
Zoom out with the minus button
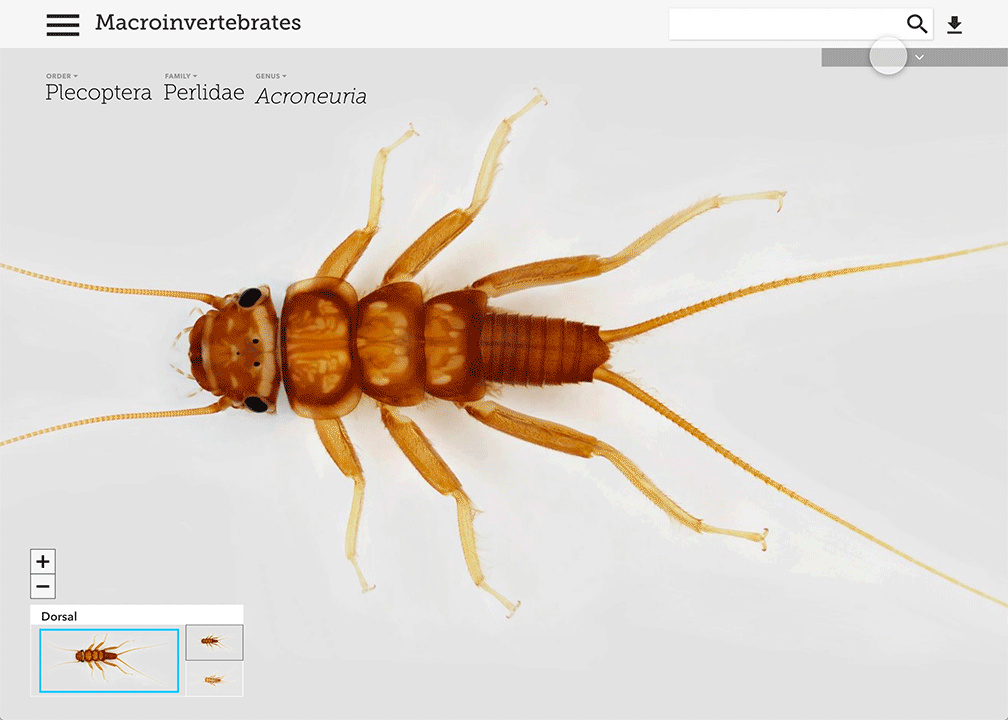(x=43, y=586)
